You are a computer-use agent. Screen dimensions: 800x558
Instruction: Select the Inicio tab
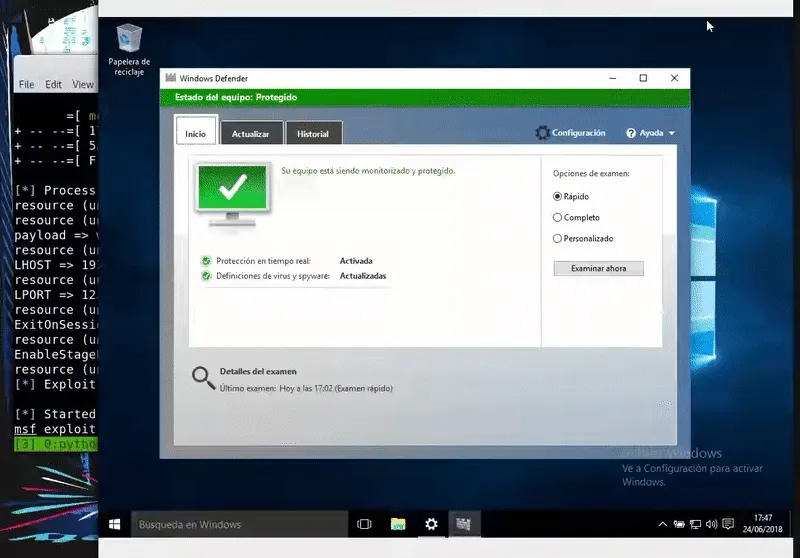pos(195,133)
